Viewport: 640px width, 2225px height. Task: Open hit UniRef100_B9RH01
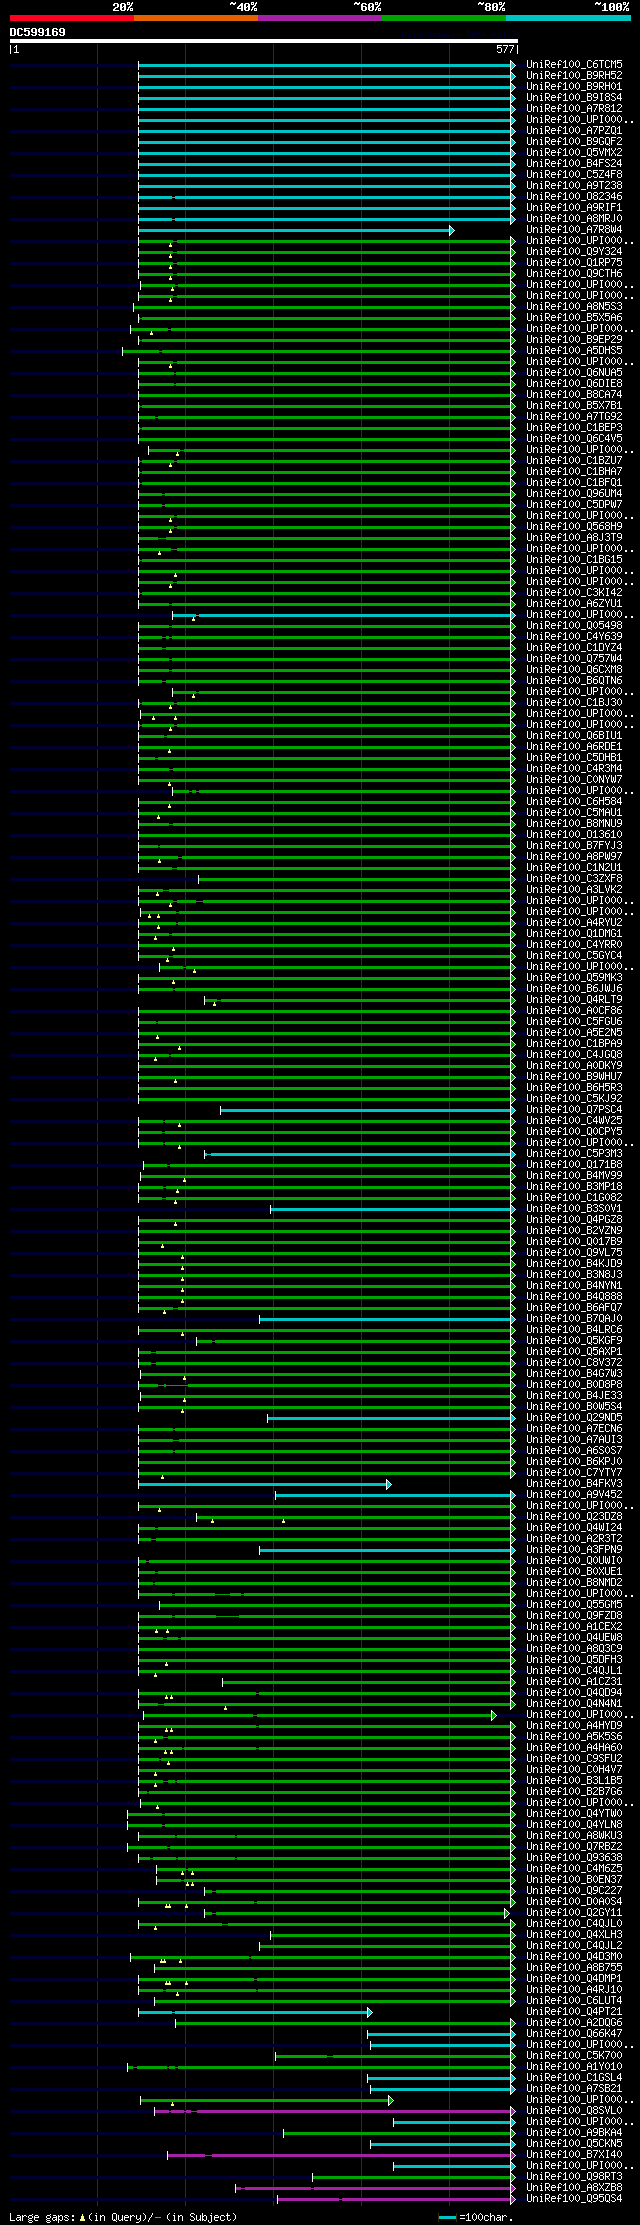[x=574, y=87]
